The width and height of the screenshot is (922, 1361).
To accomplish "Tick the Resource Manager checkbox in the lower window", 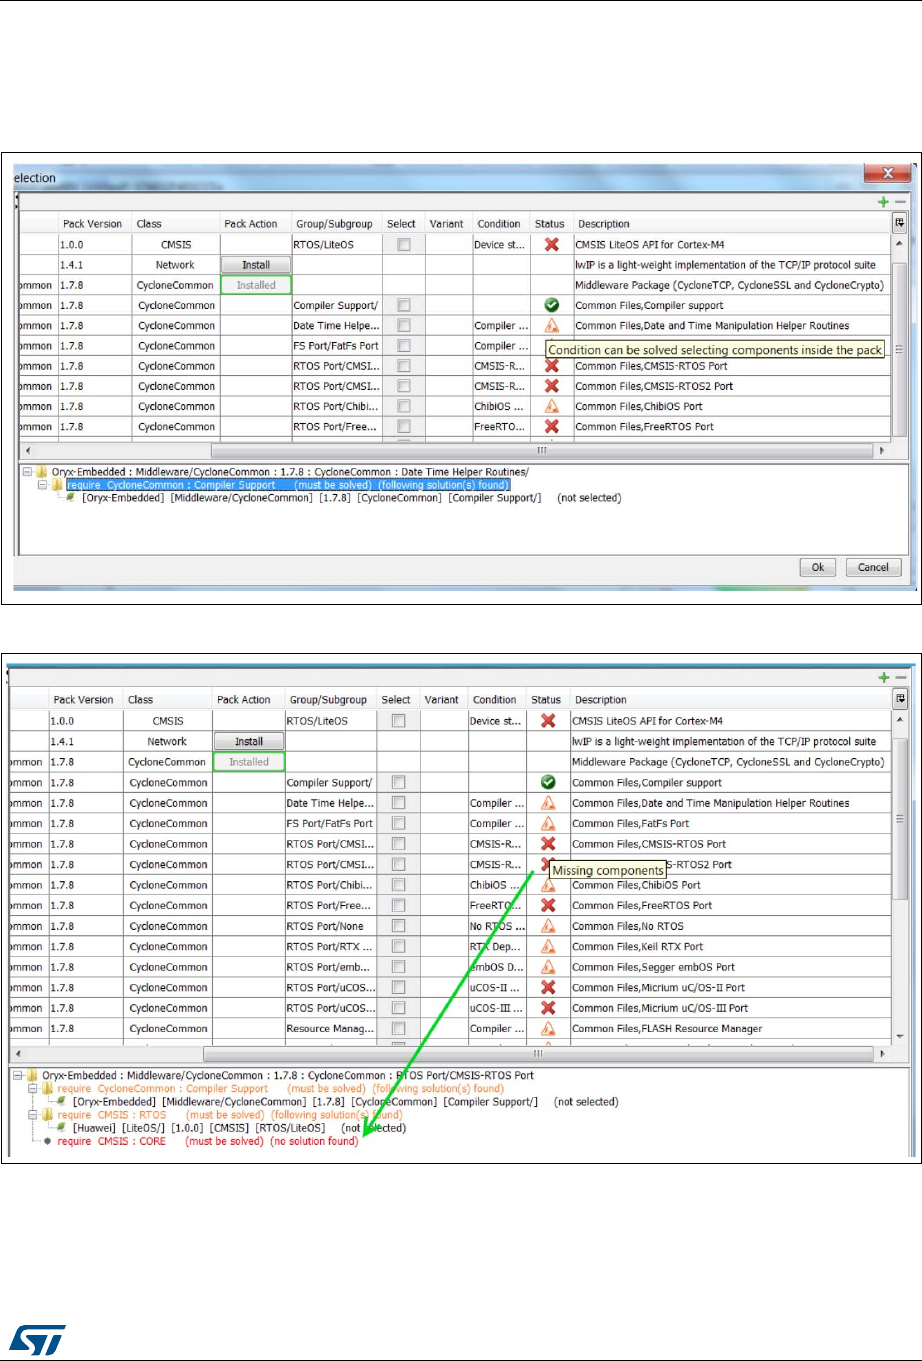I will point(398,1028).
